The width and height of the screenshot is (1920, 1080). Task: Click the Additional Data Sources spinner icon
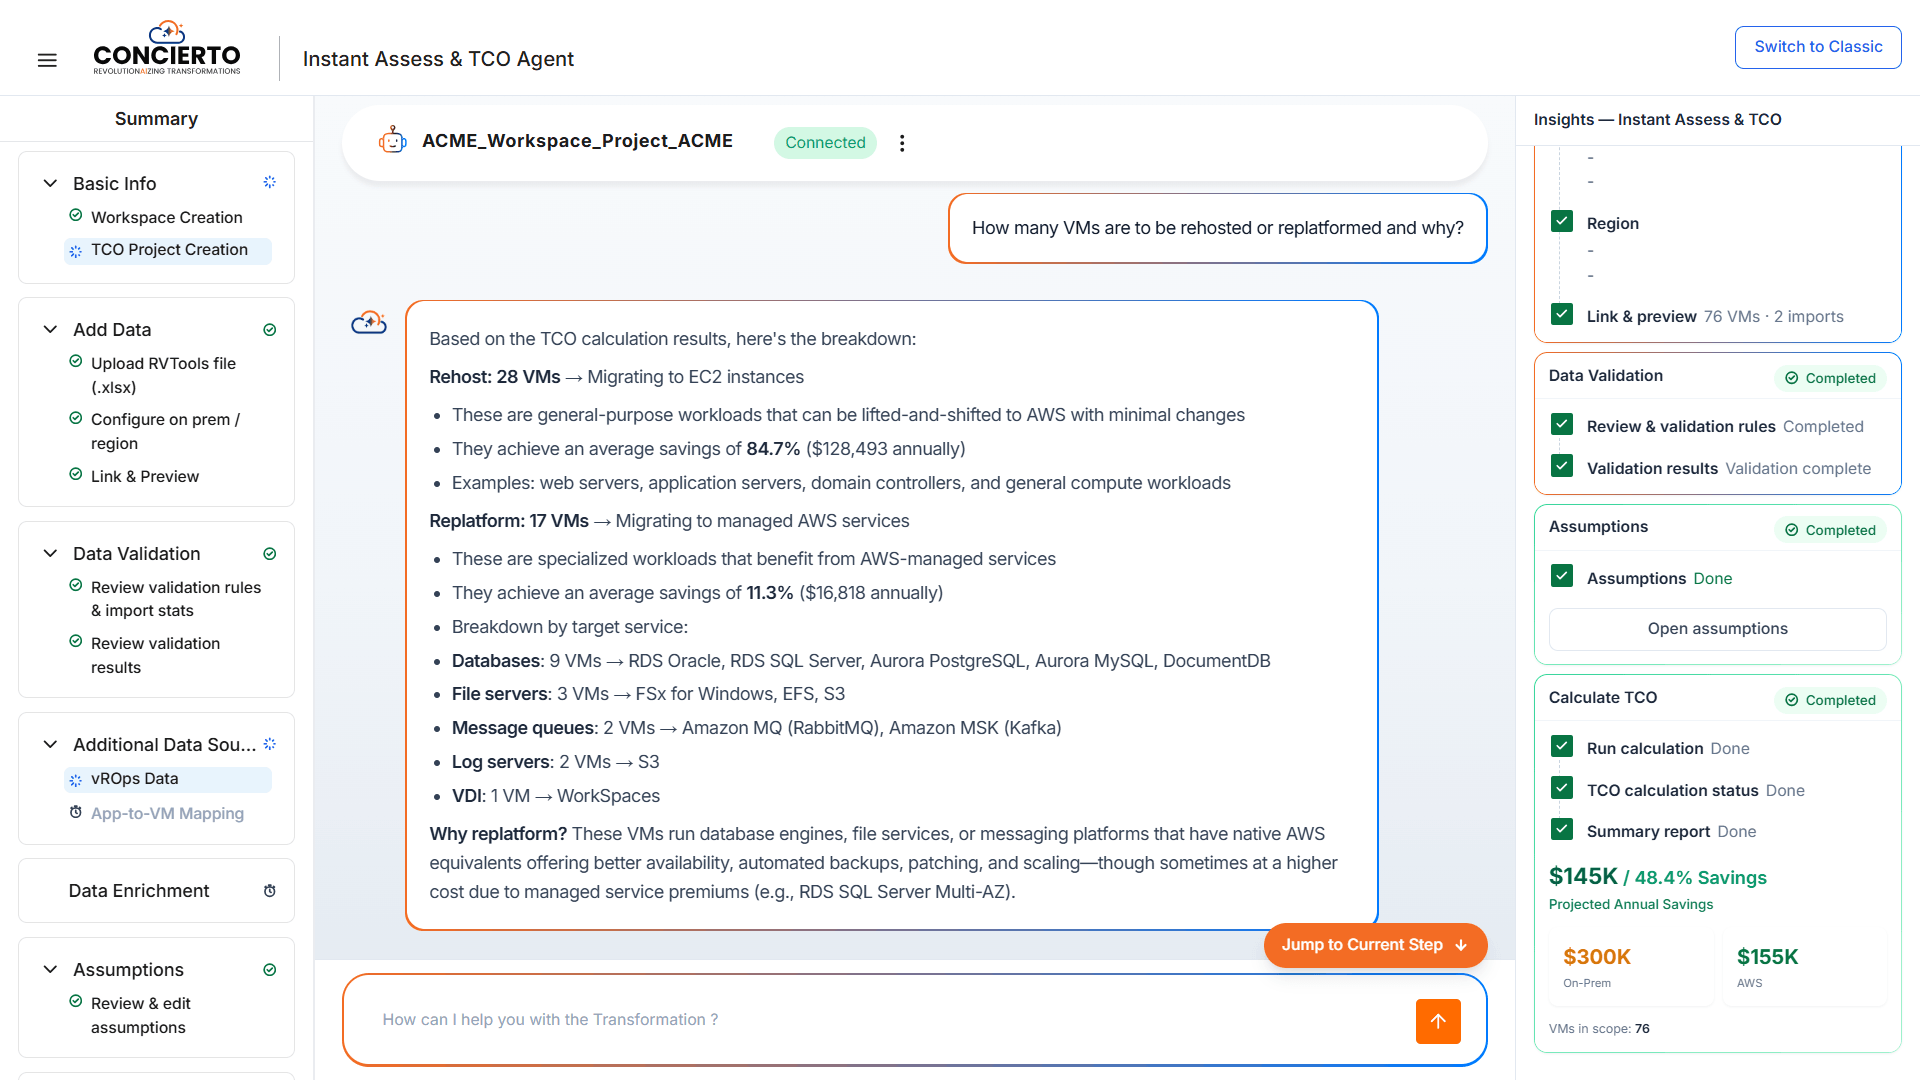click(x=269, y=744)
